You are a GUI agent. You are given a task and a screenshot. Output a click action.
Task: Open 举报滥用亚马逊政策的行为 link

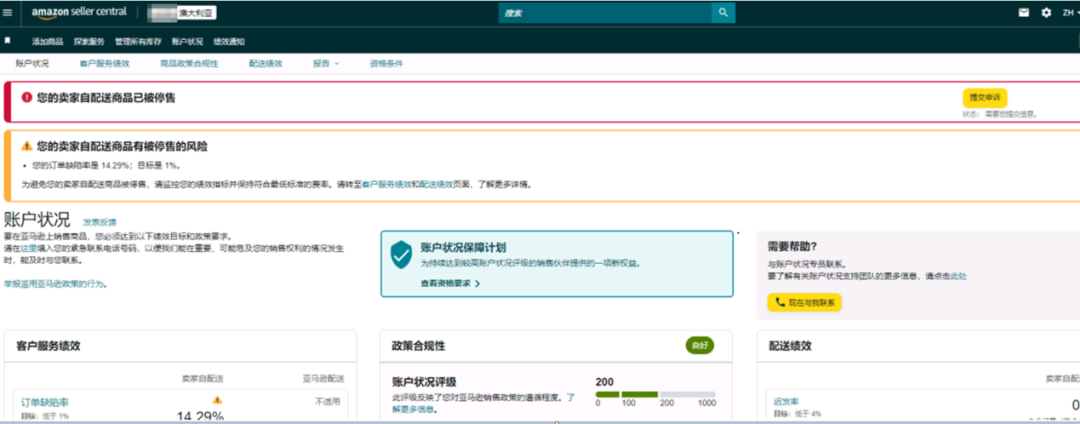click(x=54, y=283)
